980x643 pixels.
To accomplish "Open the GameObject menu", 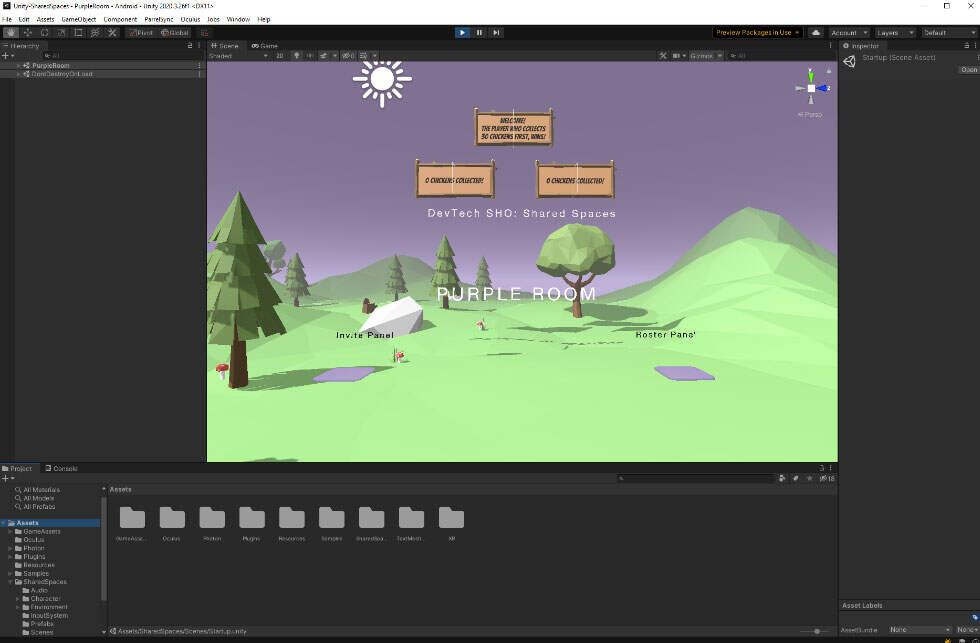I will [x=78, y=19].
